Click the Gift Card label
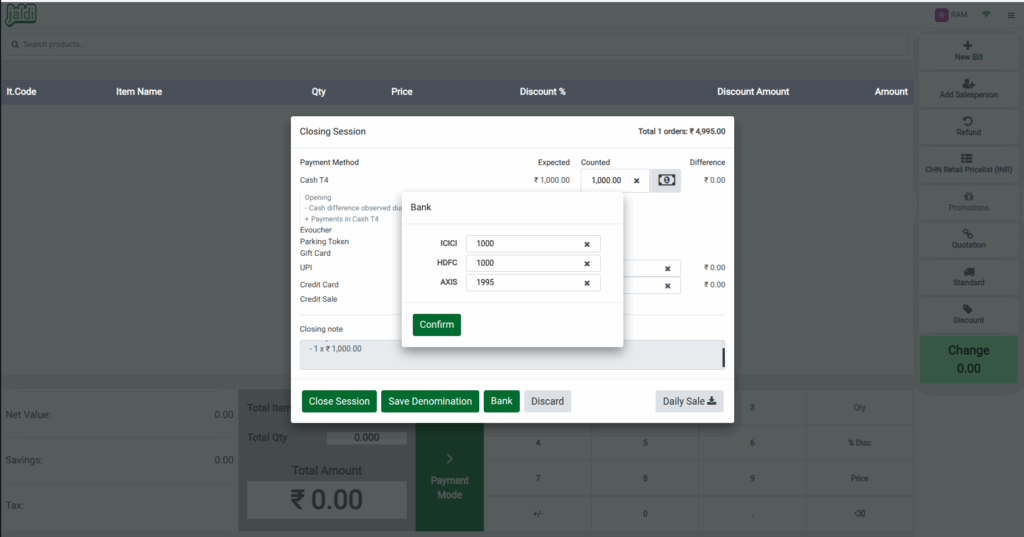 (315, 253)
